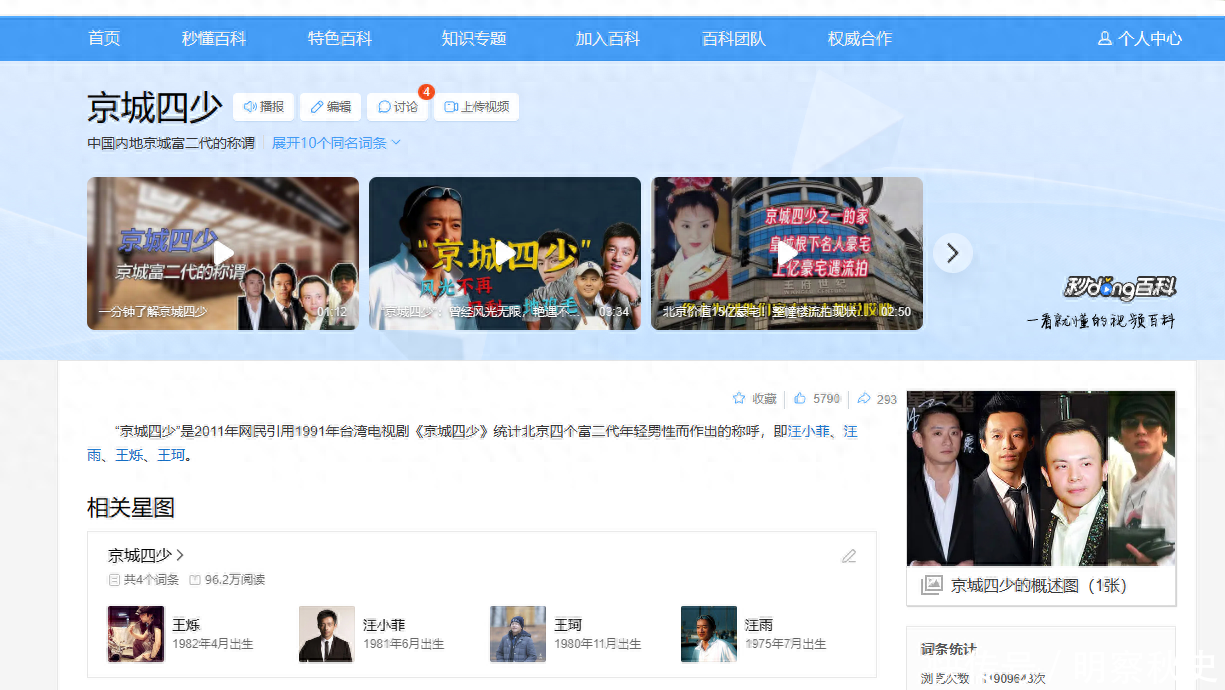Expand the 京城四少 star map chevron
Screen dimensions: 1225x690
pos(180,555)
